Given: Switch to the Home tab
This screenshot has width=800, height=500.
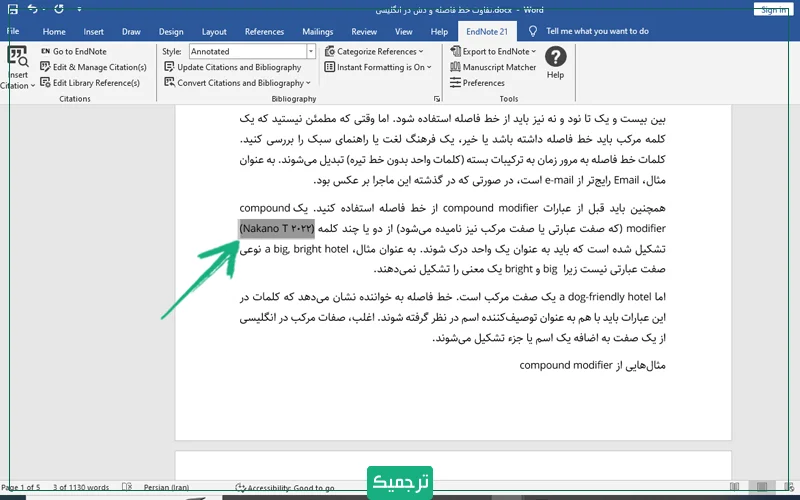Looking at the screenshot, I should [x=54, y=32].
